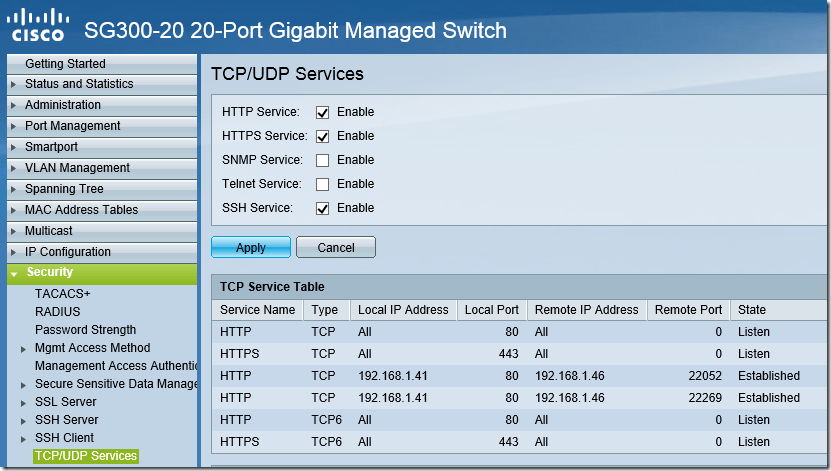Image resolution: width=831 pixels, height=471 pixels.
Task: Click the Local Port column header
Action: click(491, 310)
